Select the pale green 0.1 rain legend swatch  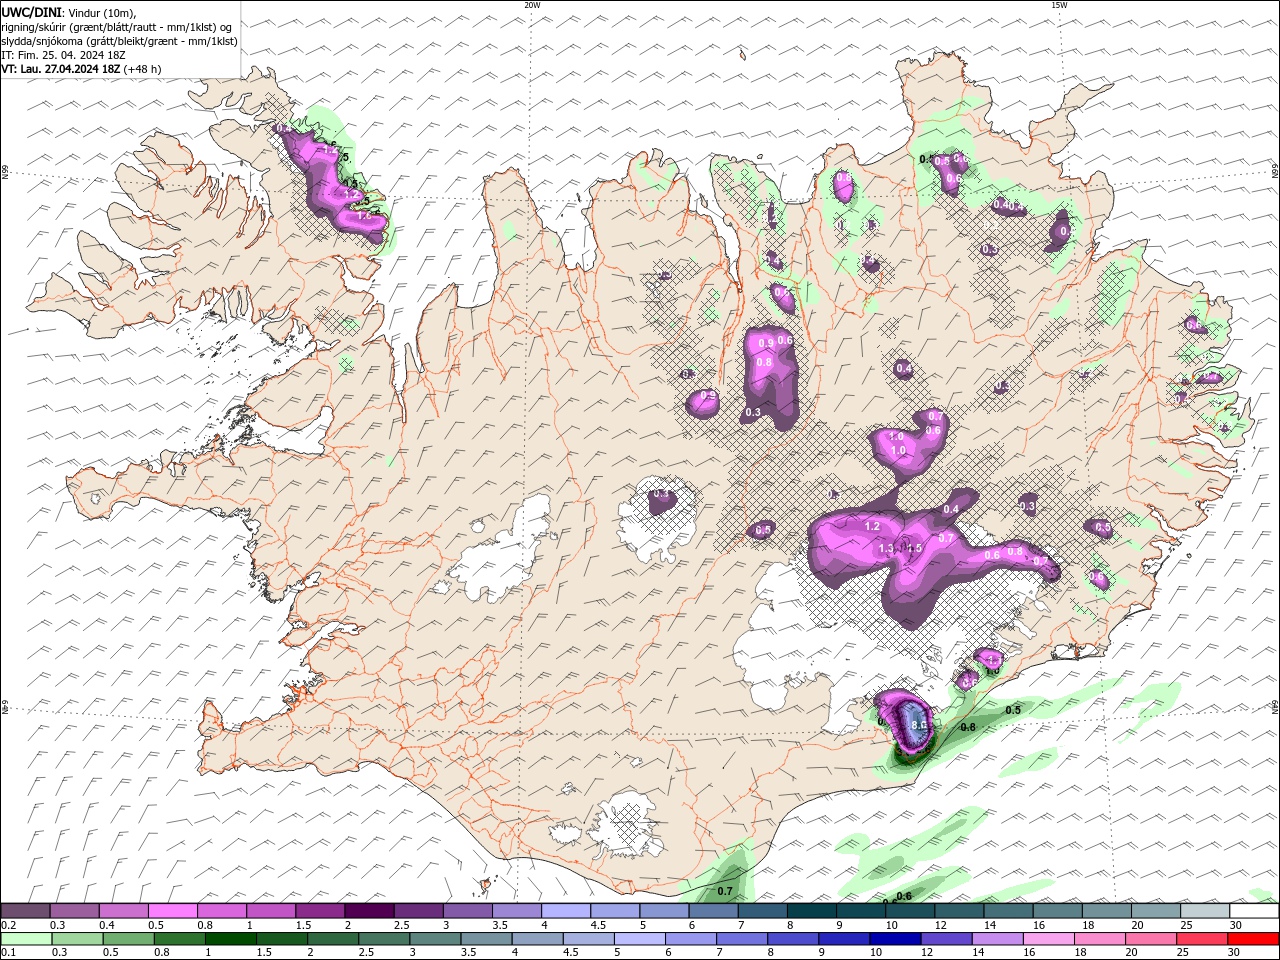tap(25, 939)
